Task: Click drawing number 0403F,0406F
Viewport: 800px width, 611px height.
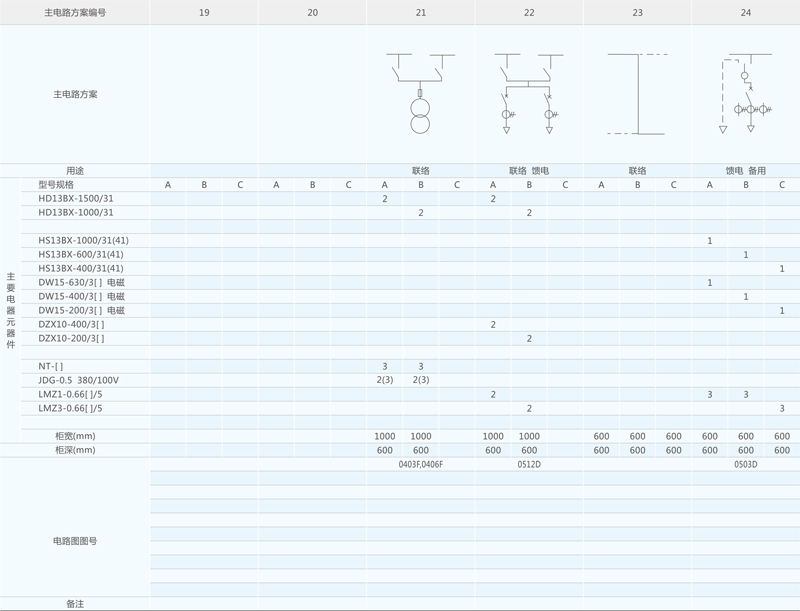Action: 420,465
